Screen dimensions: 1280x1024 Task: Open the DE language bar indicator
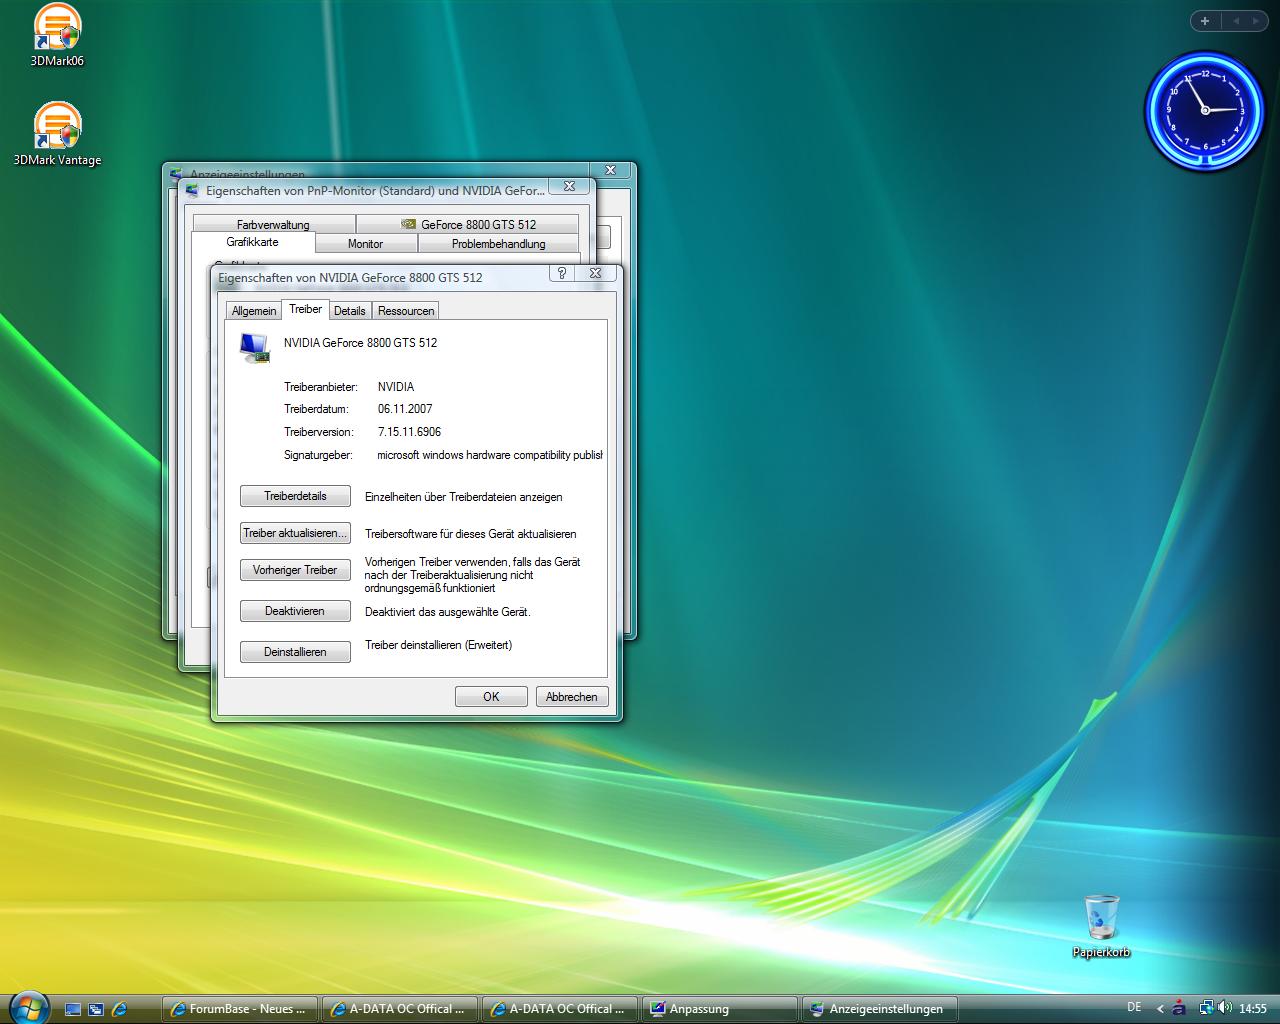point(1134,1007)
